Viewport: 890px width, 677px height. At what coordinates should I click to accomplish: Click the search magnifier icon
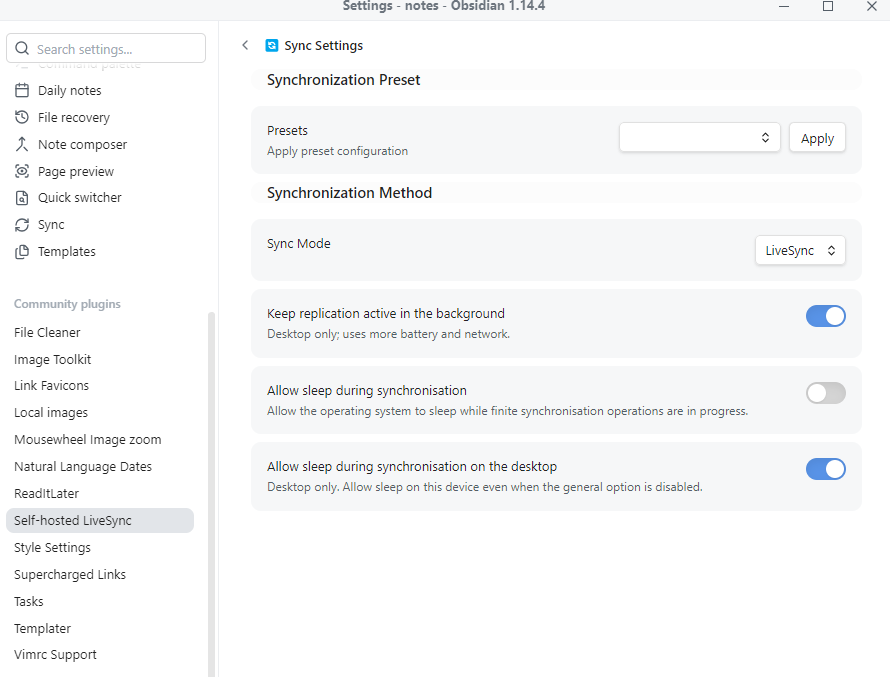[22, 49]
